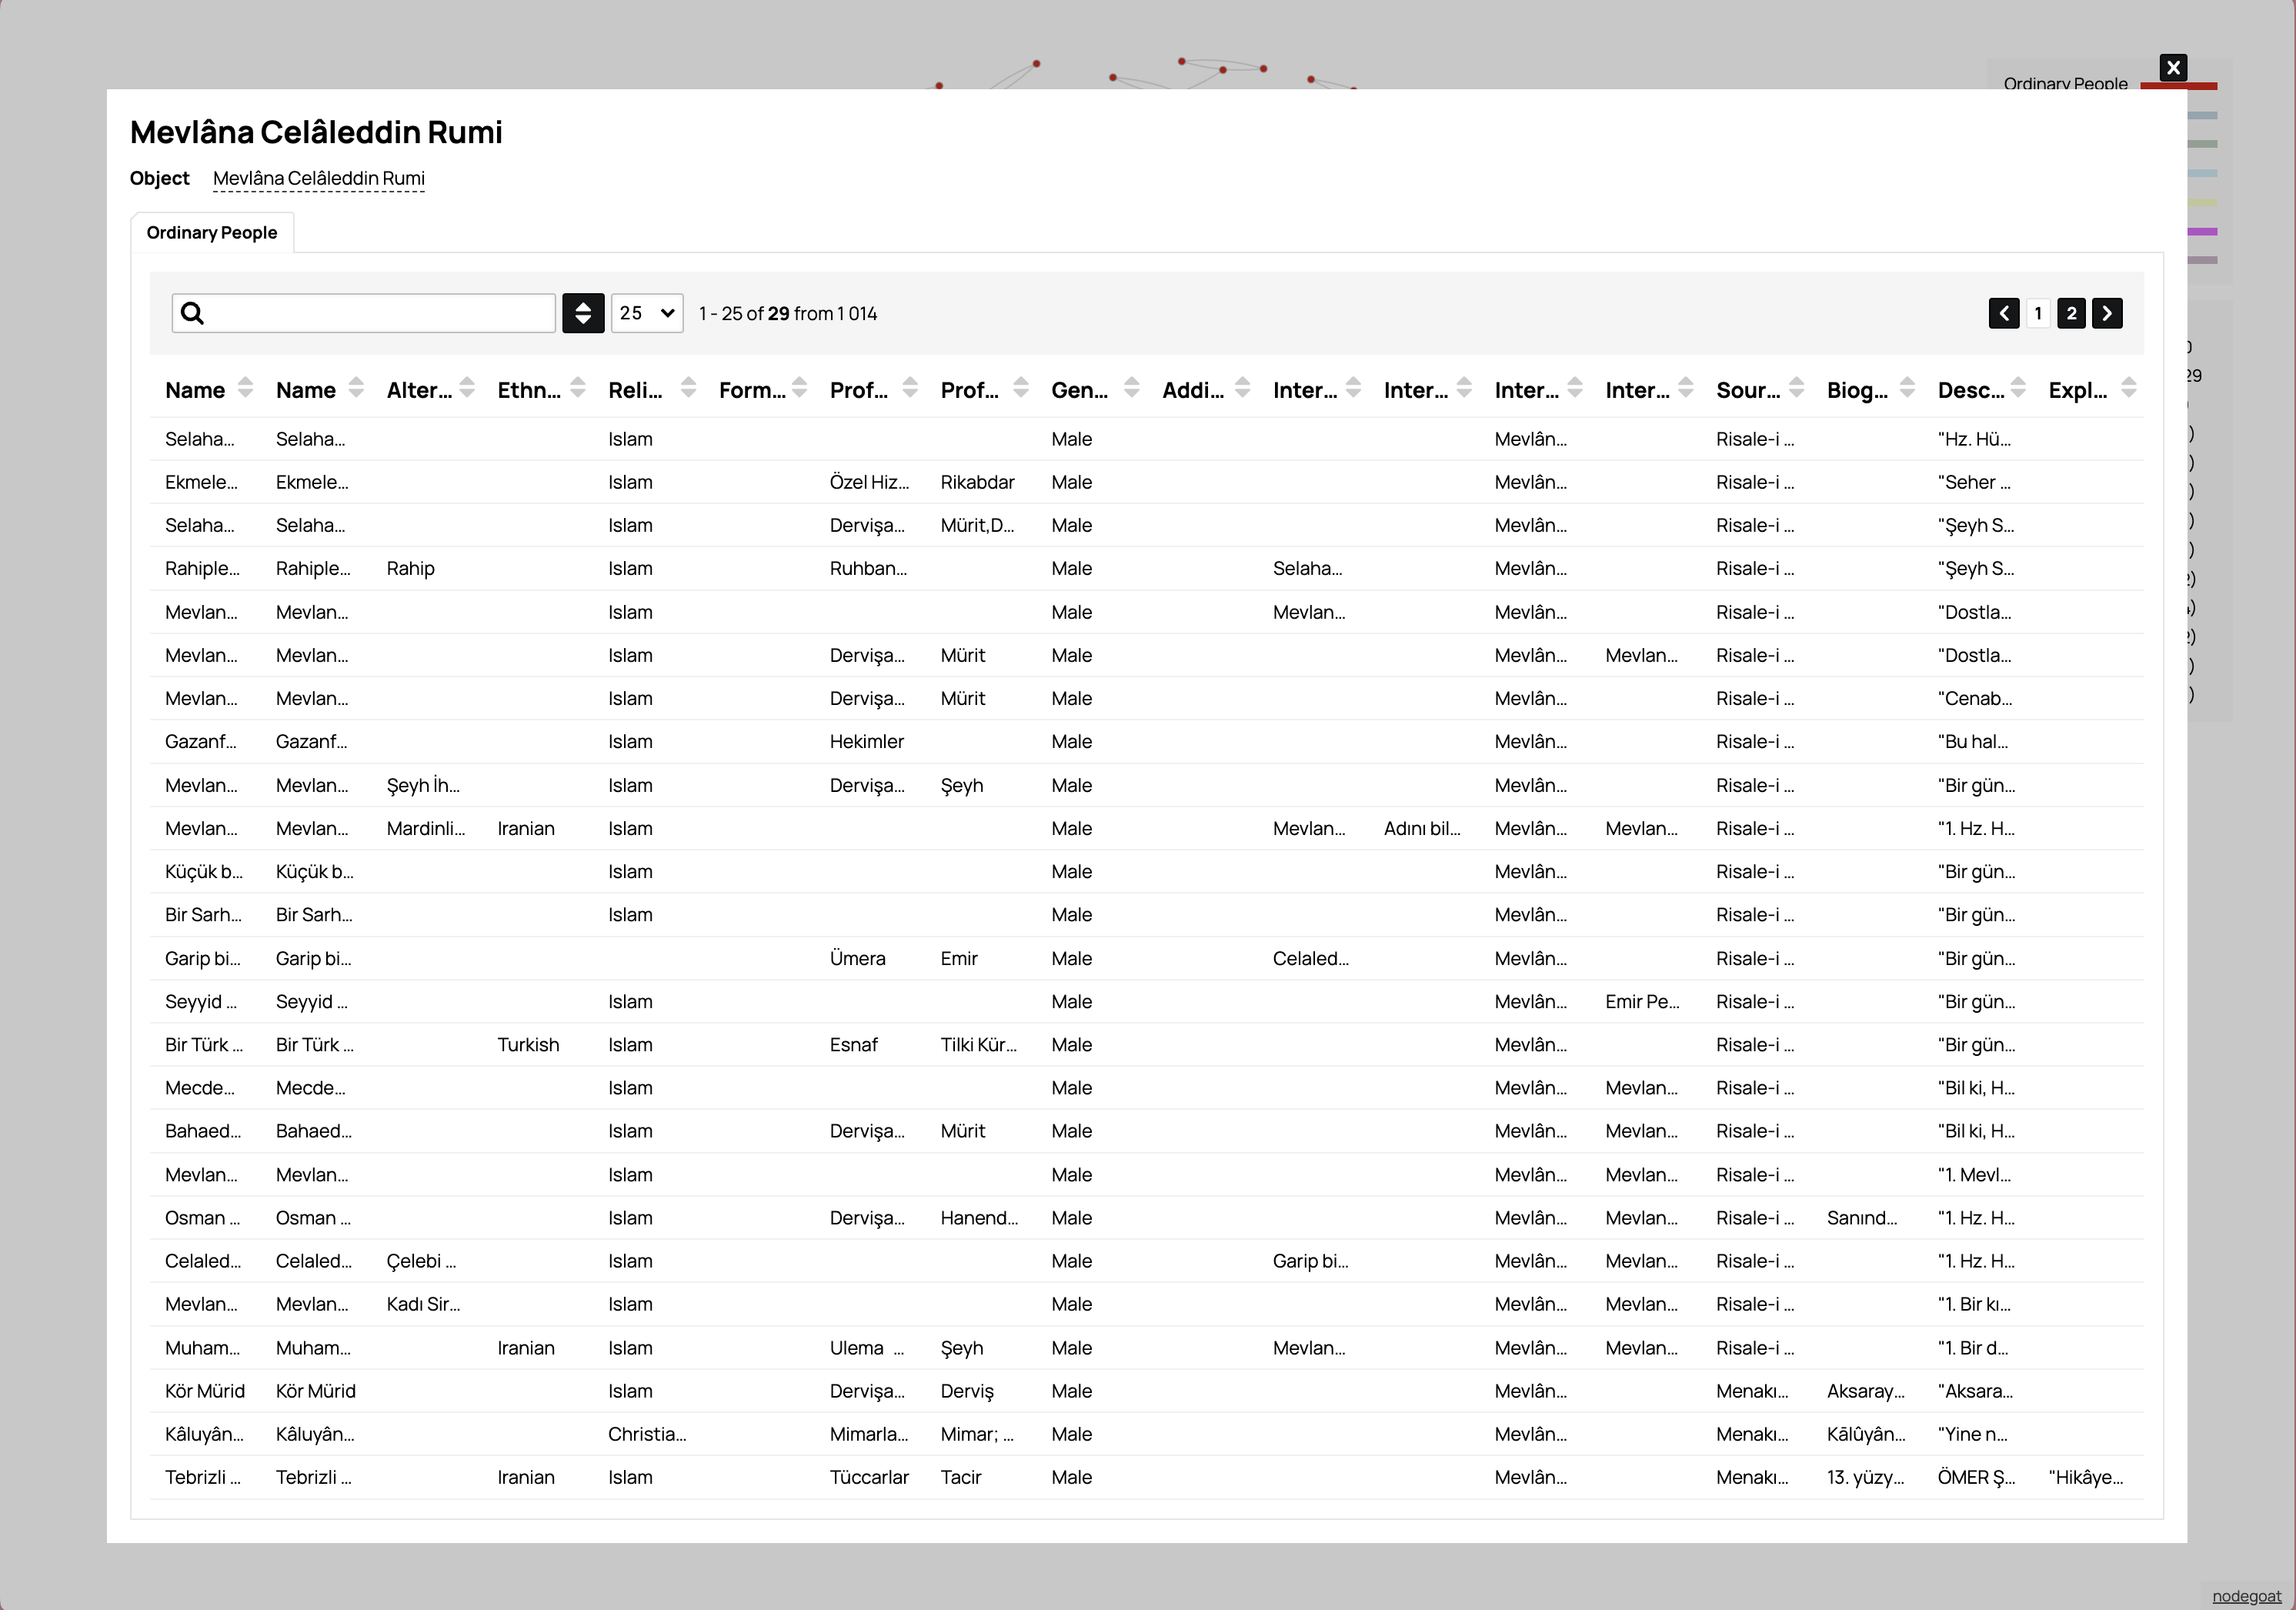Click the black sort-order icon beside search

[584, 313]
